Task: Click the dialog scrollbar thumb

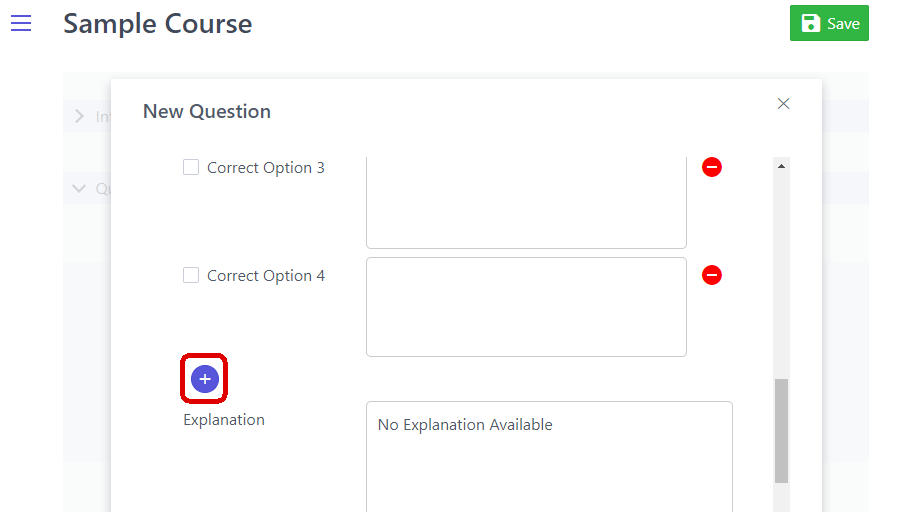Action: click(782, 430)
